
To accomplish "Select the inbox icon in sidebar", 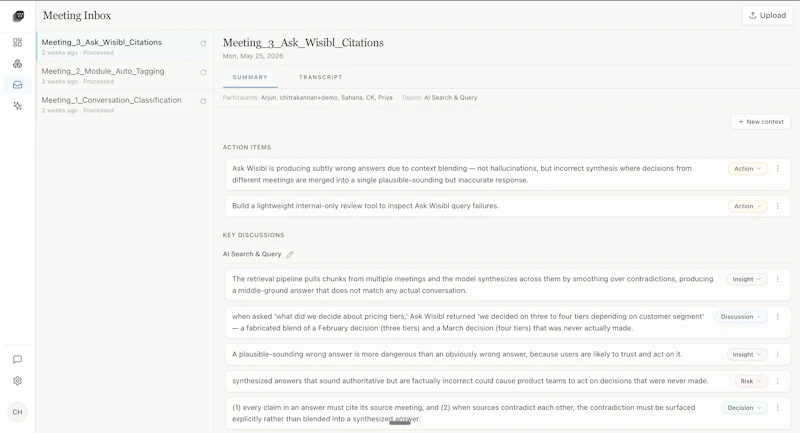I will click(17, 85).
